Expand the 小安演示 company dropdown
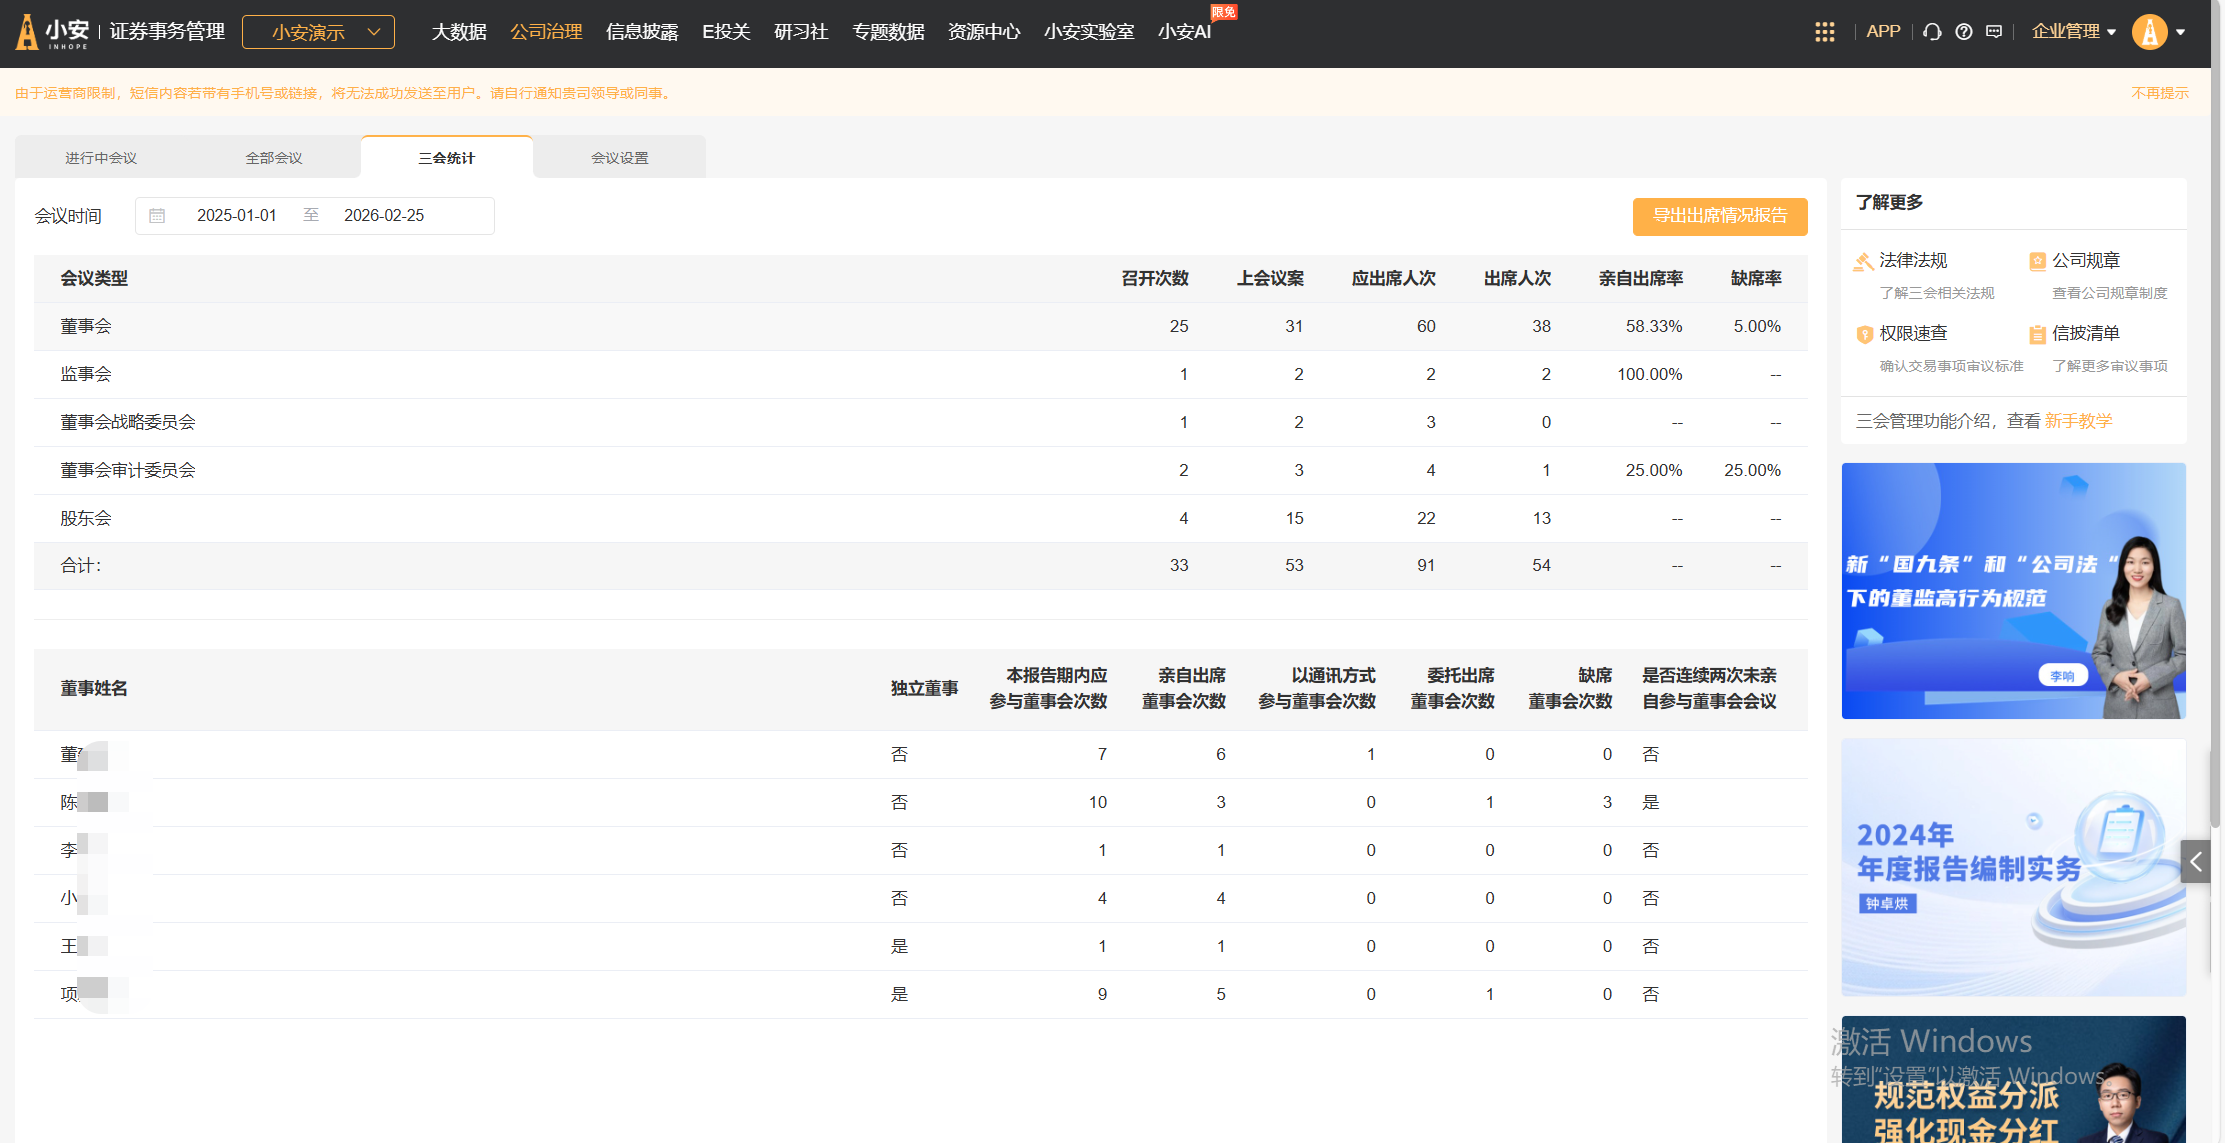Screen dimensions: 2225x1143 click(318, 32)
